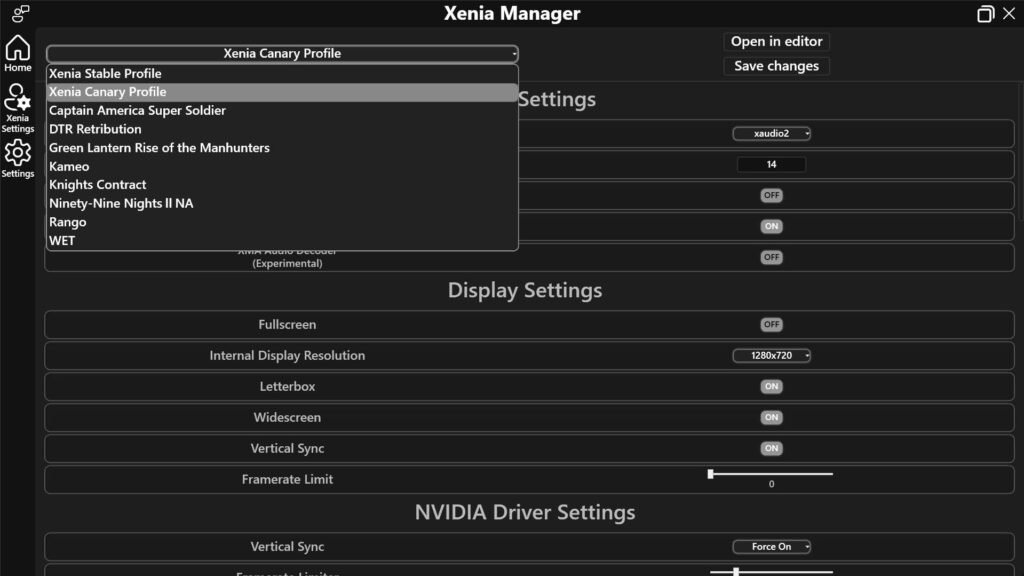Open the Xenia Settings sidebar icon

coord(18,108)
